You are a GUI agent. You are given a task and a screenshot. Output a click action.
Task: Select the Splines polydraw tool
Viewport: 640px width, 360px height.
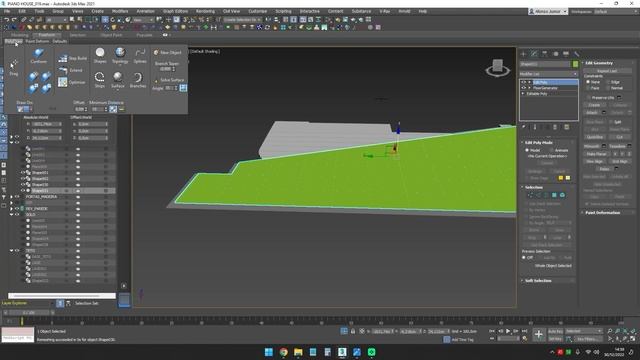(140, 56)
